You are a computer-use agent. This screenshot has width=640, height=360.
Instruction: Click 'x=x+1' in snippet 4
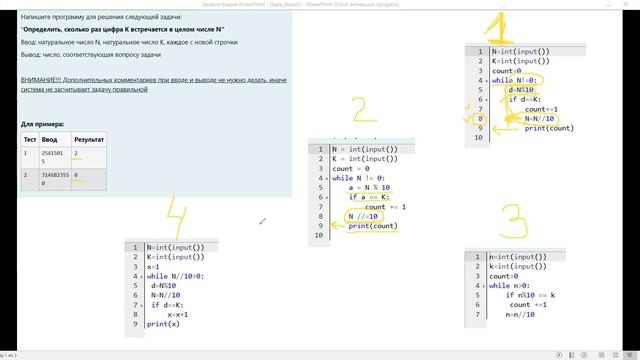pyautogui.click(x=178, y=315)
